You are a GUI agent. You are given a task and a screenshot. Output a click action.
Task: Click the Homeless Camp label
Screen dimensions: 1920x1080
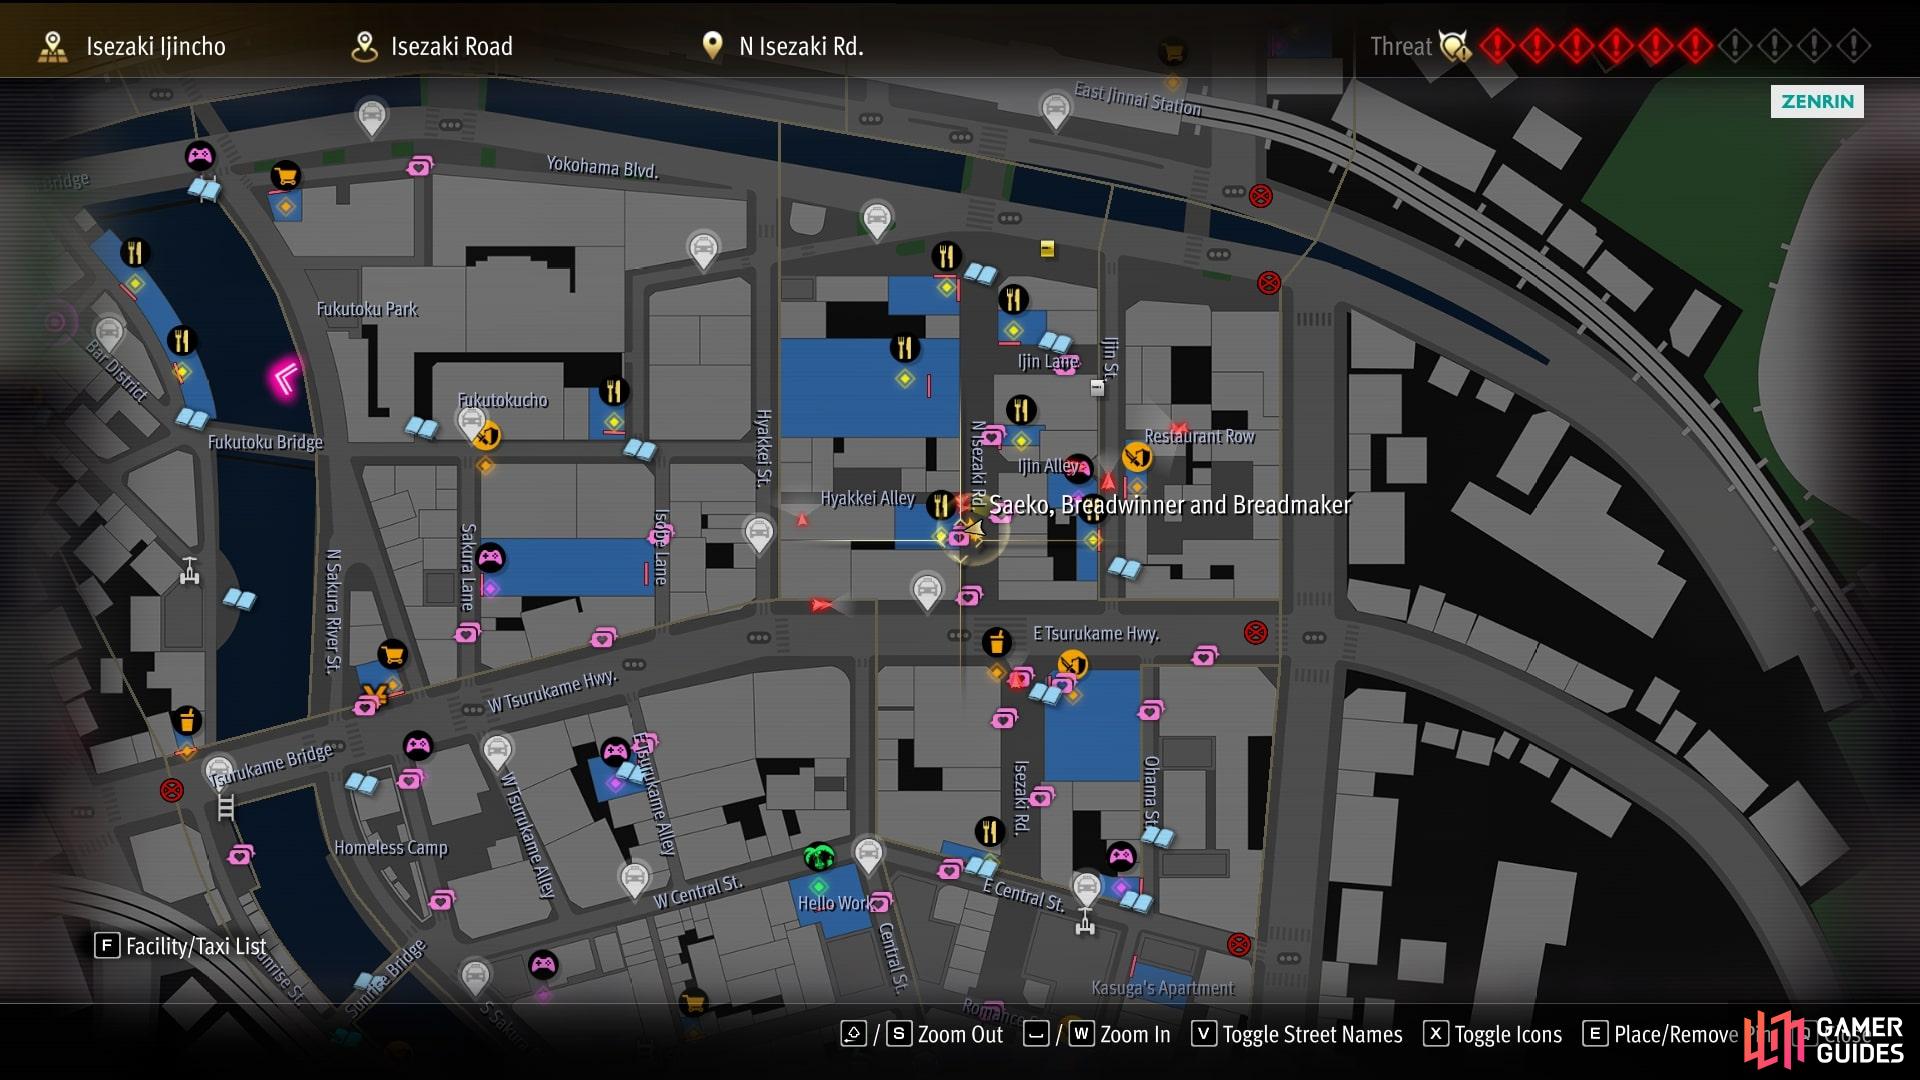pos(391,848)
